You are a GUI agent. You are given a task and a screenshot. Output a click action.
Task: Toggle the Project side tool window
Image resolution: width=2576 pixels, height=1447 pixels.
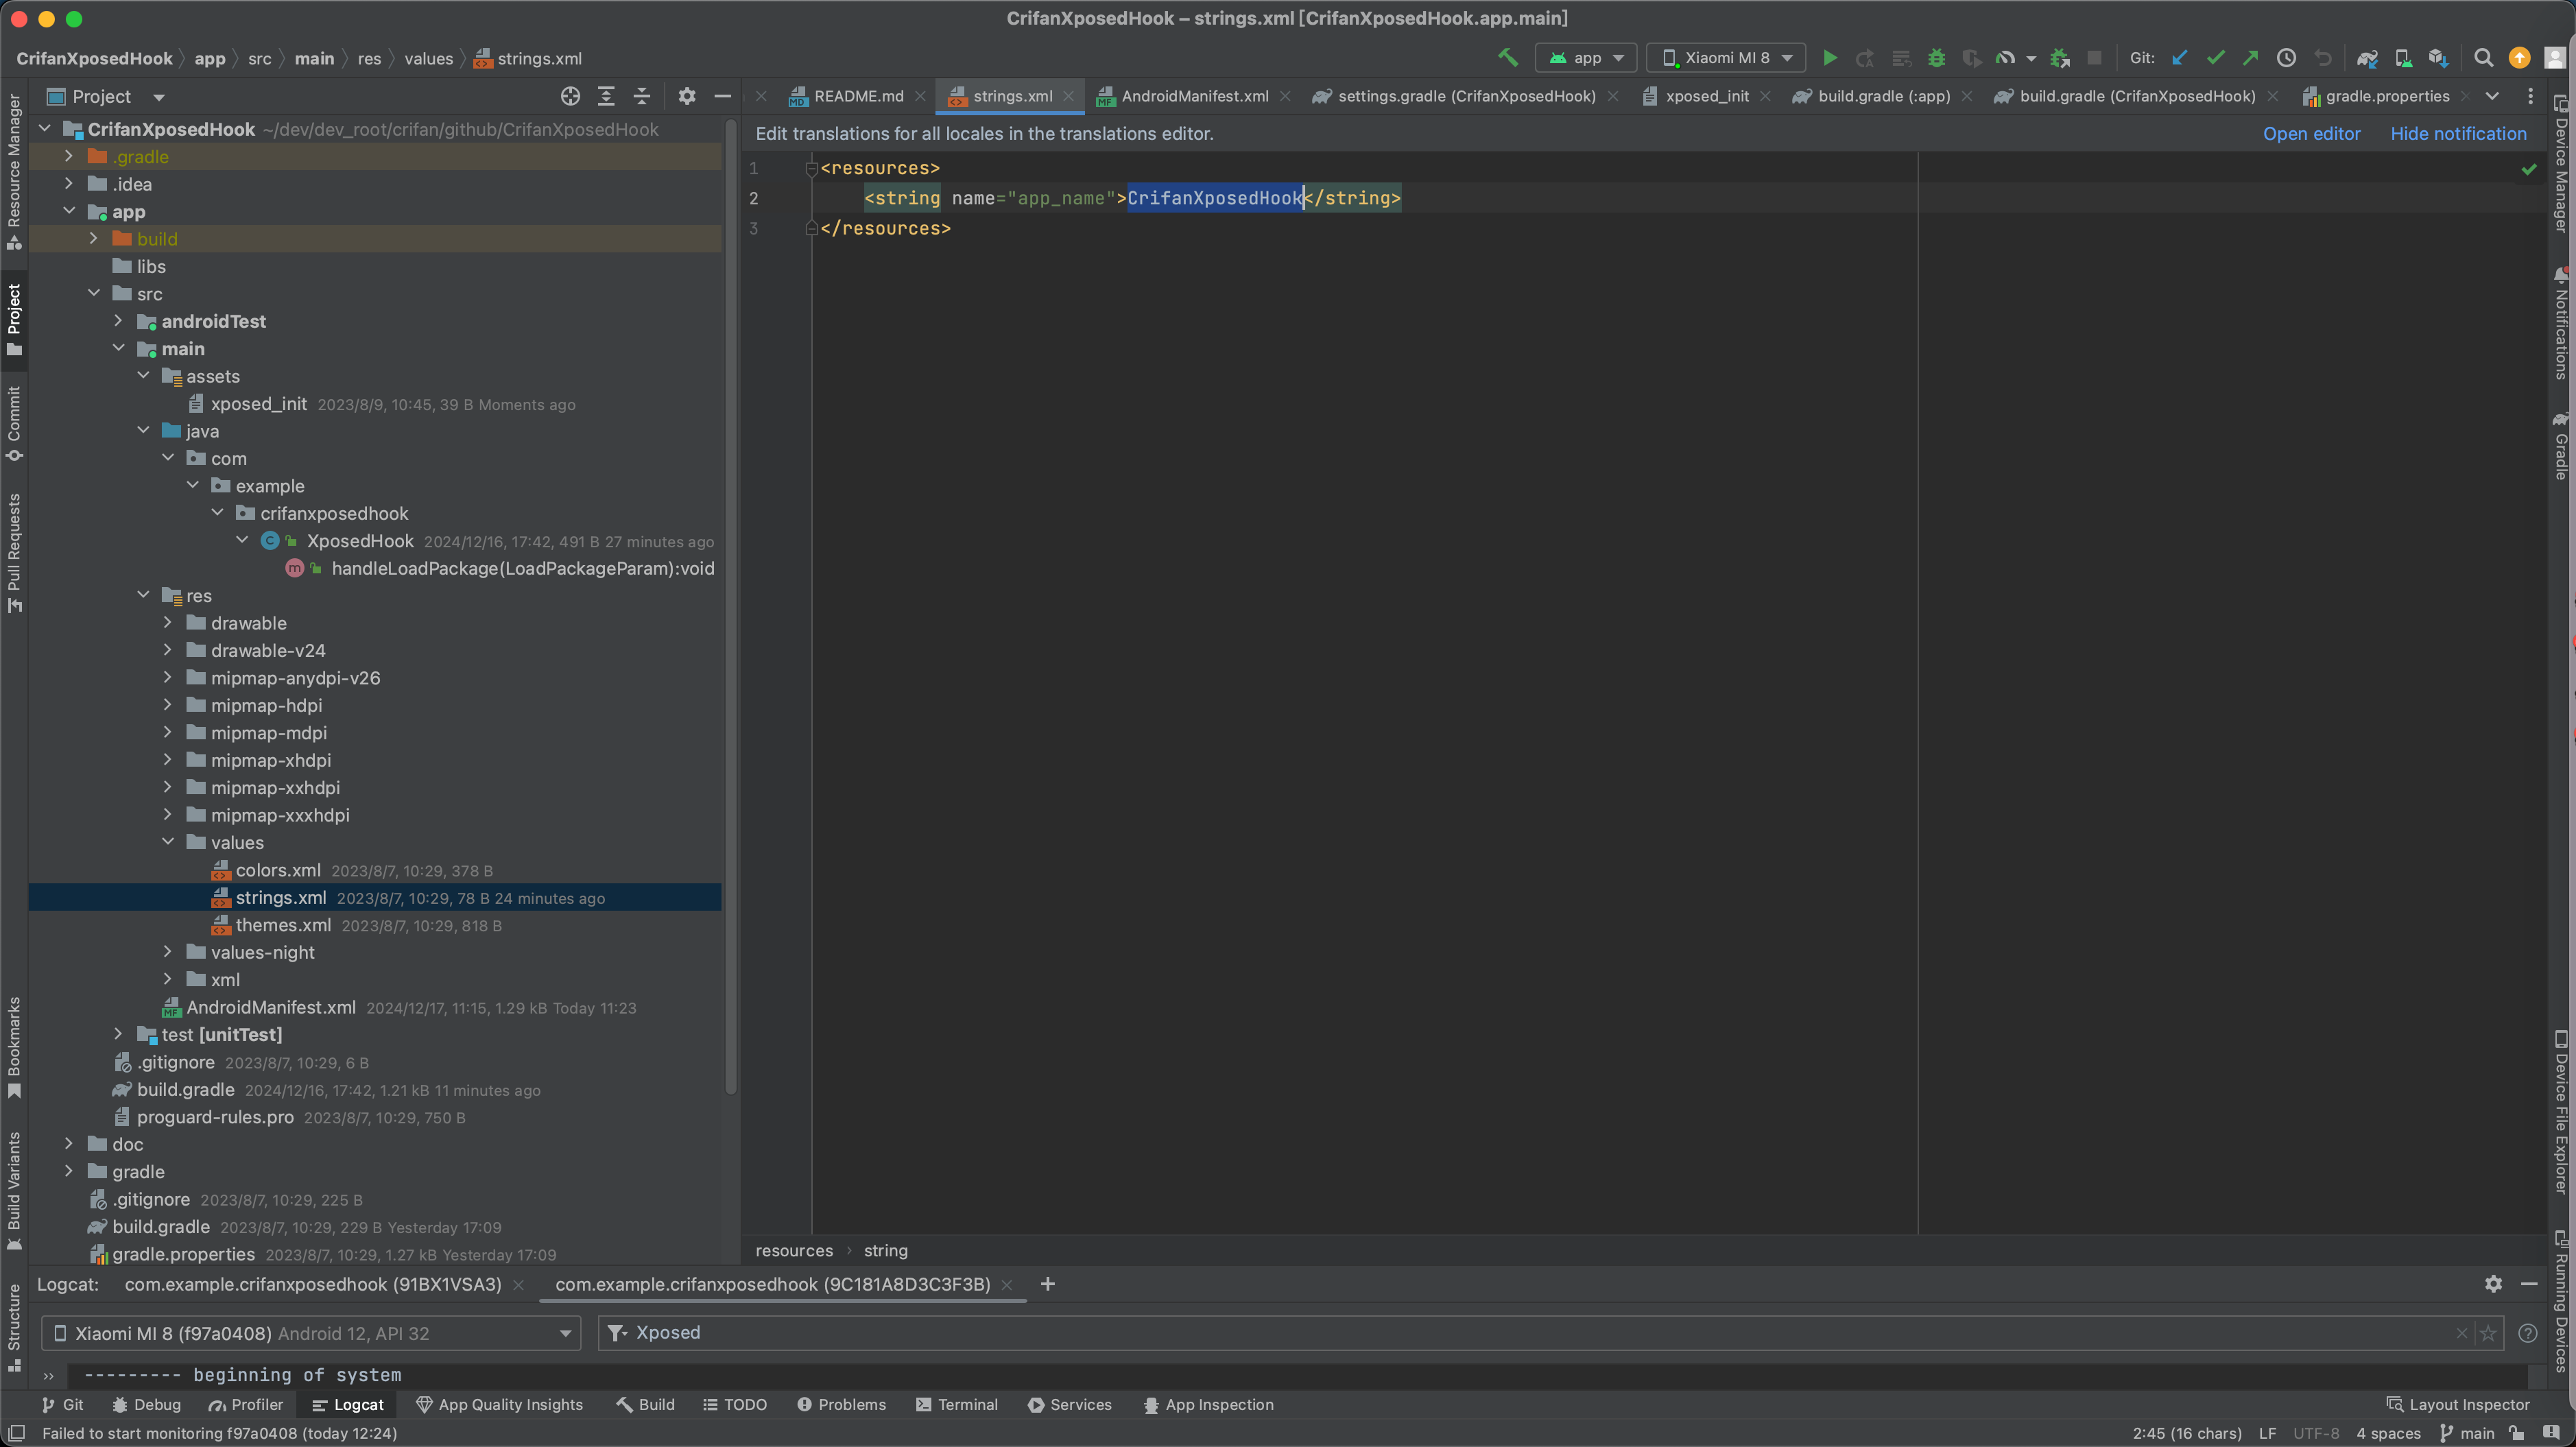click(x=14, y=320)
